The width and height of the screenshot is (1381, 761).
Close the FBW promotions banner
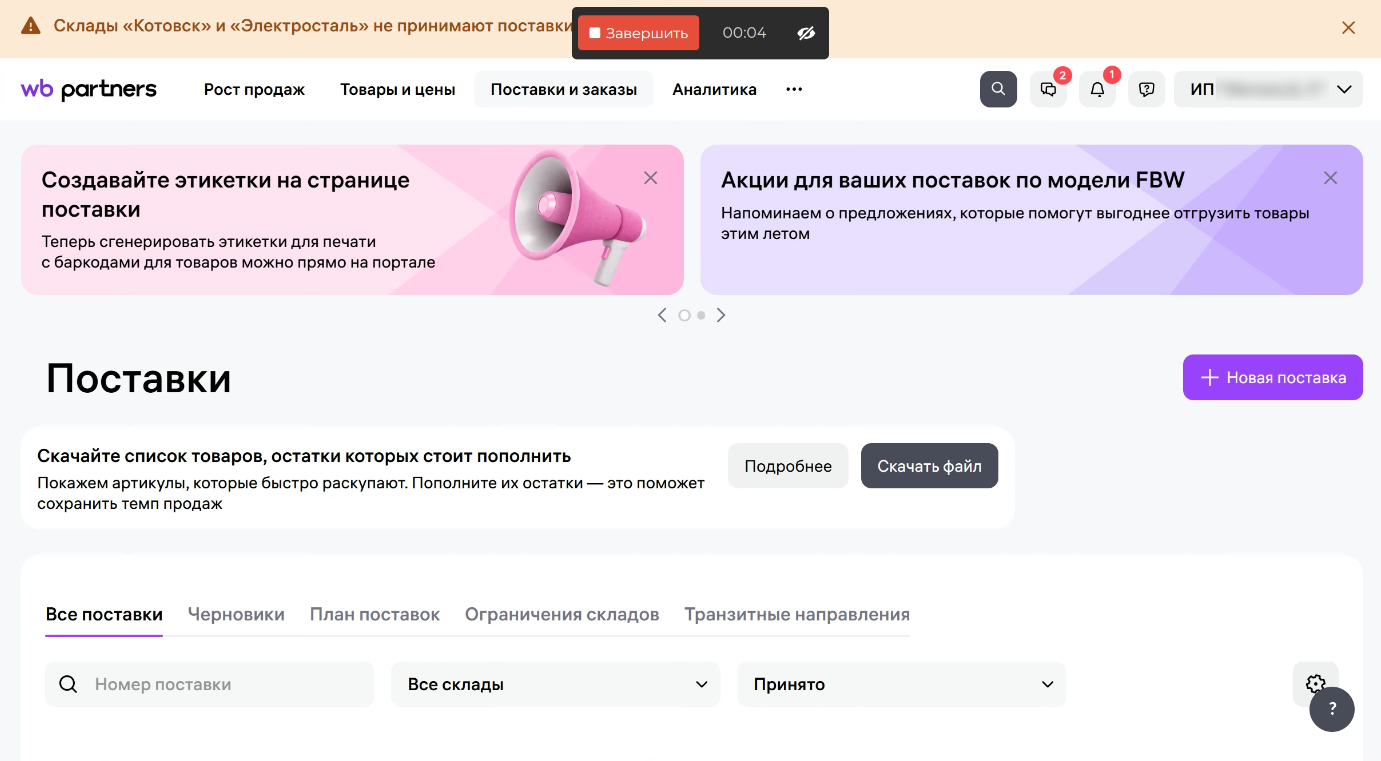click(1330, 178)
